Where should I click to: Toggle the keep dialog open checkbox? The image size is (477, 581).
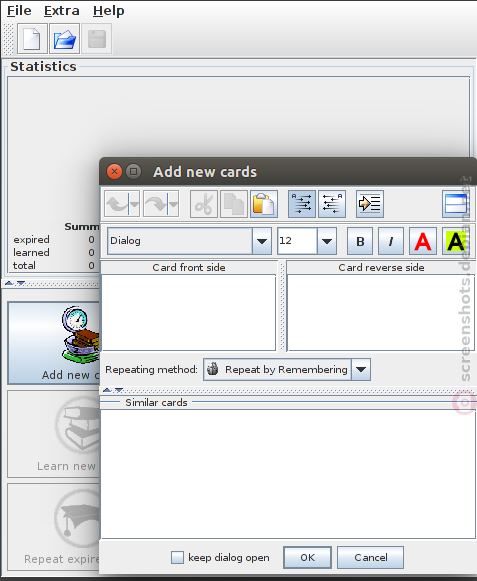[x=177, y=557]
